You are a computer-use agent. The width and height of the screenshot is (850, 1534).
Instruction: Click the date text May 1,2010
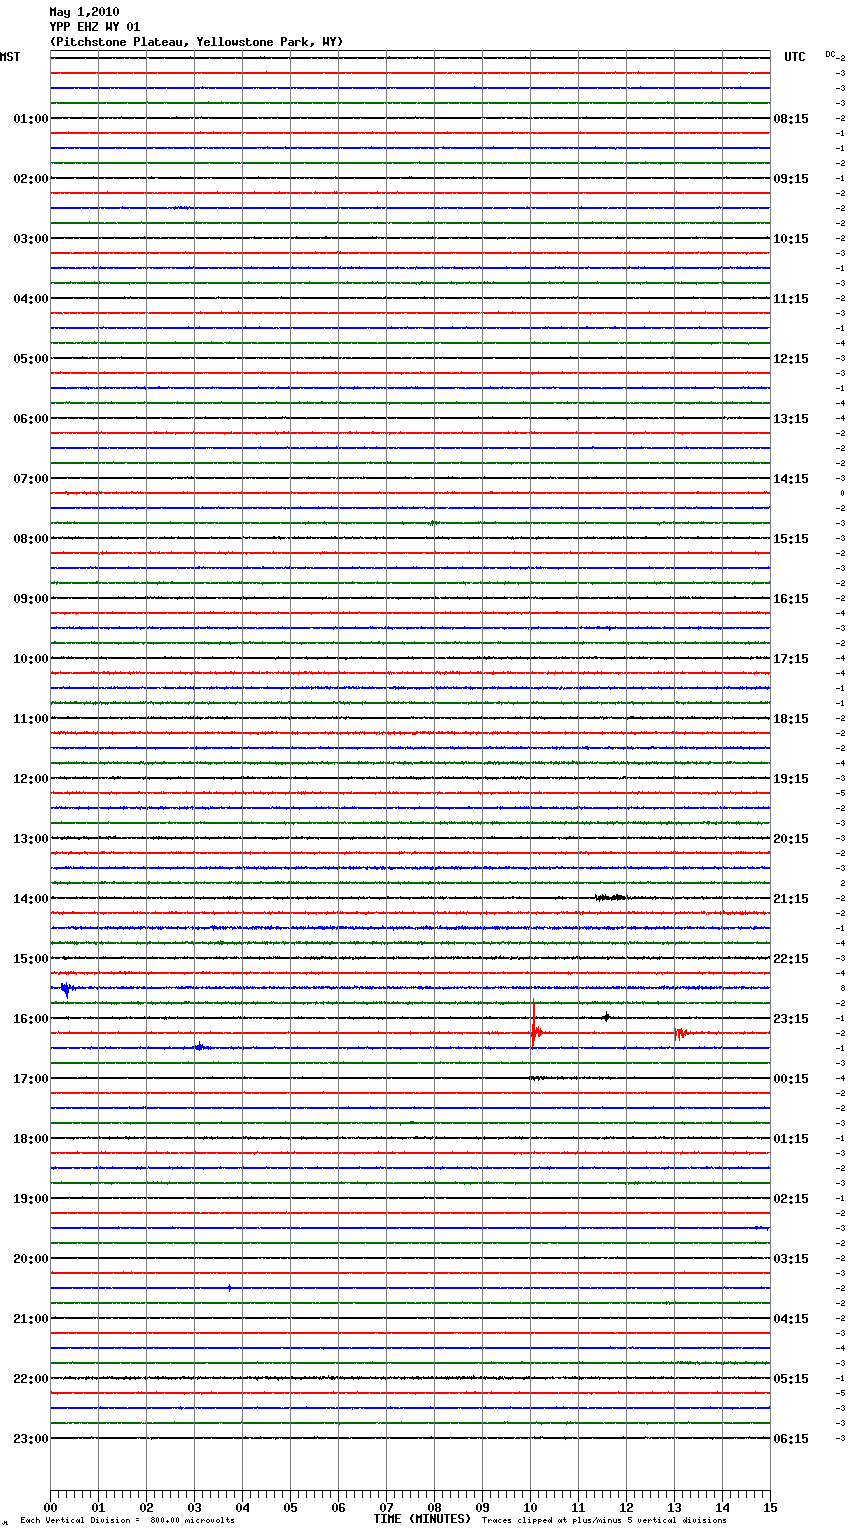coord(84,12)
